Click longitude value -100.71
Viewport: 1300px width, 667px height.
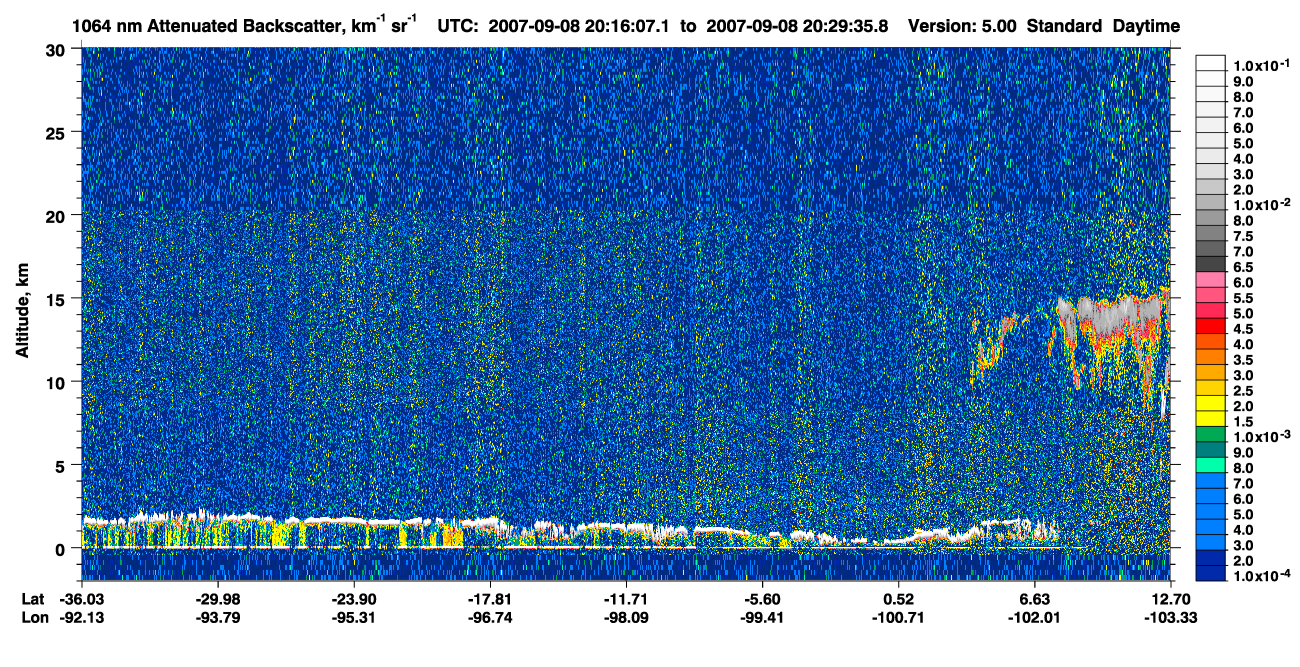pos(899,617)
